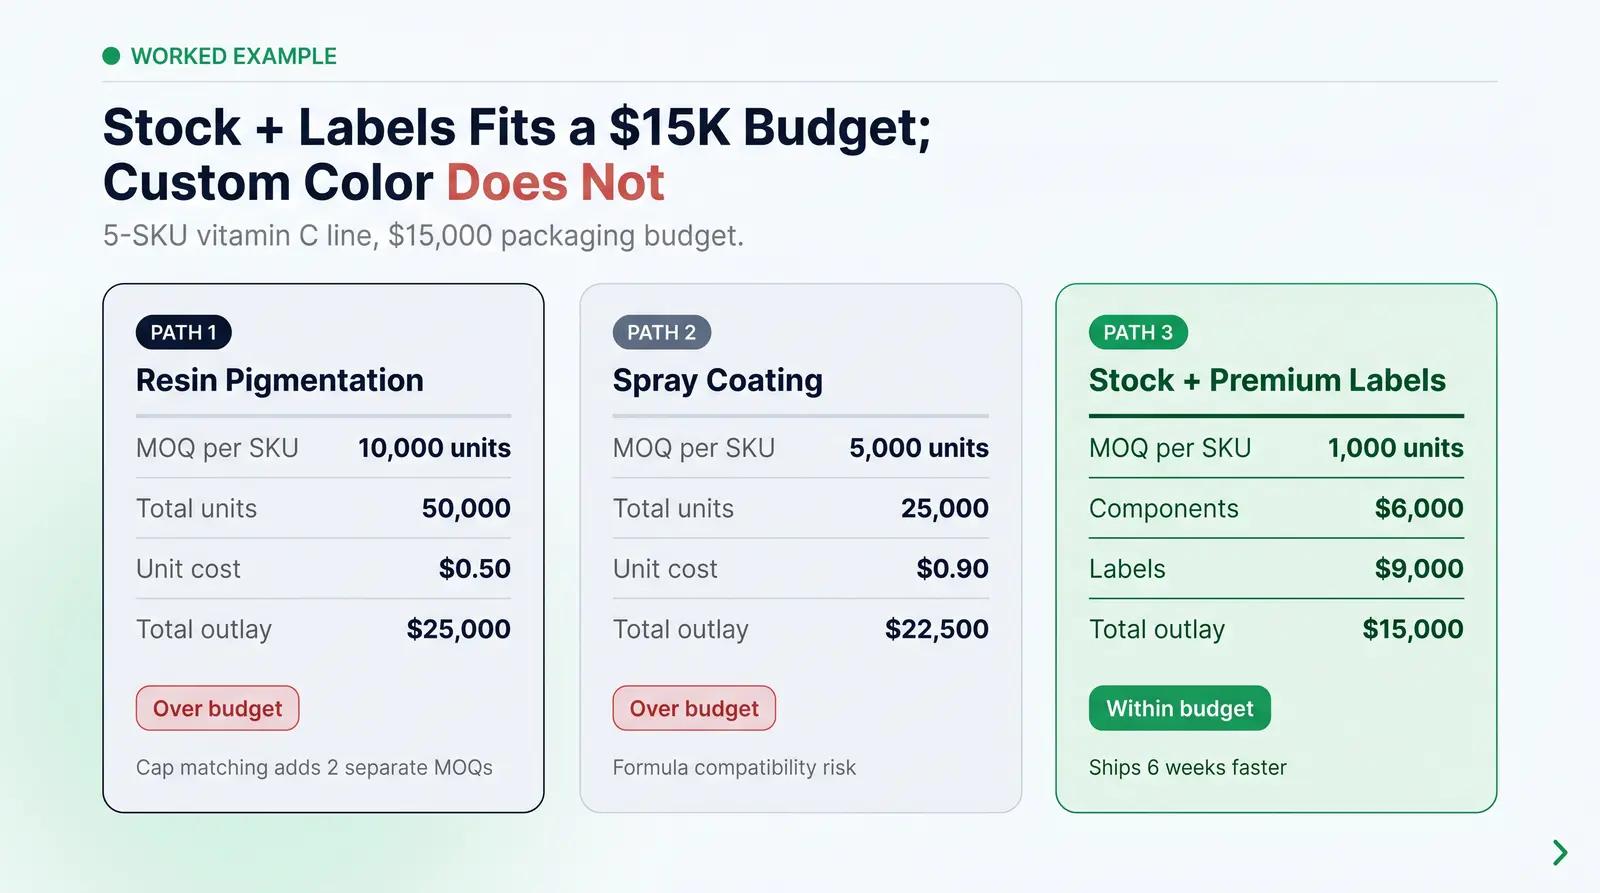Click the Within budget button
This screenshot has height=893, width=1600.
(x=1180, y=708)
